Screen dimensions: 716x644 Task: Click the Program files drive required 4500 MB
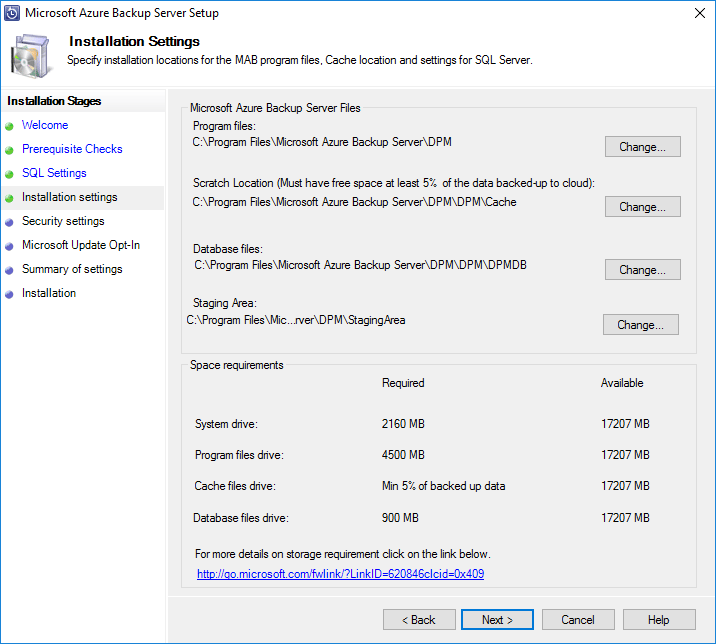click(403, 455)
